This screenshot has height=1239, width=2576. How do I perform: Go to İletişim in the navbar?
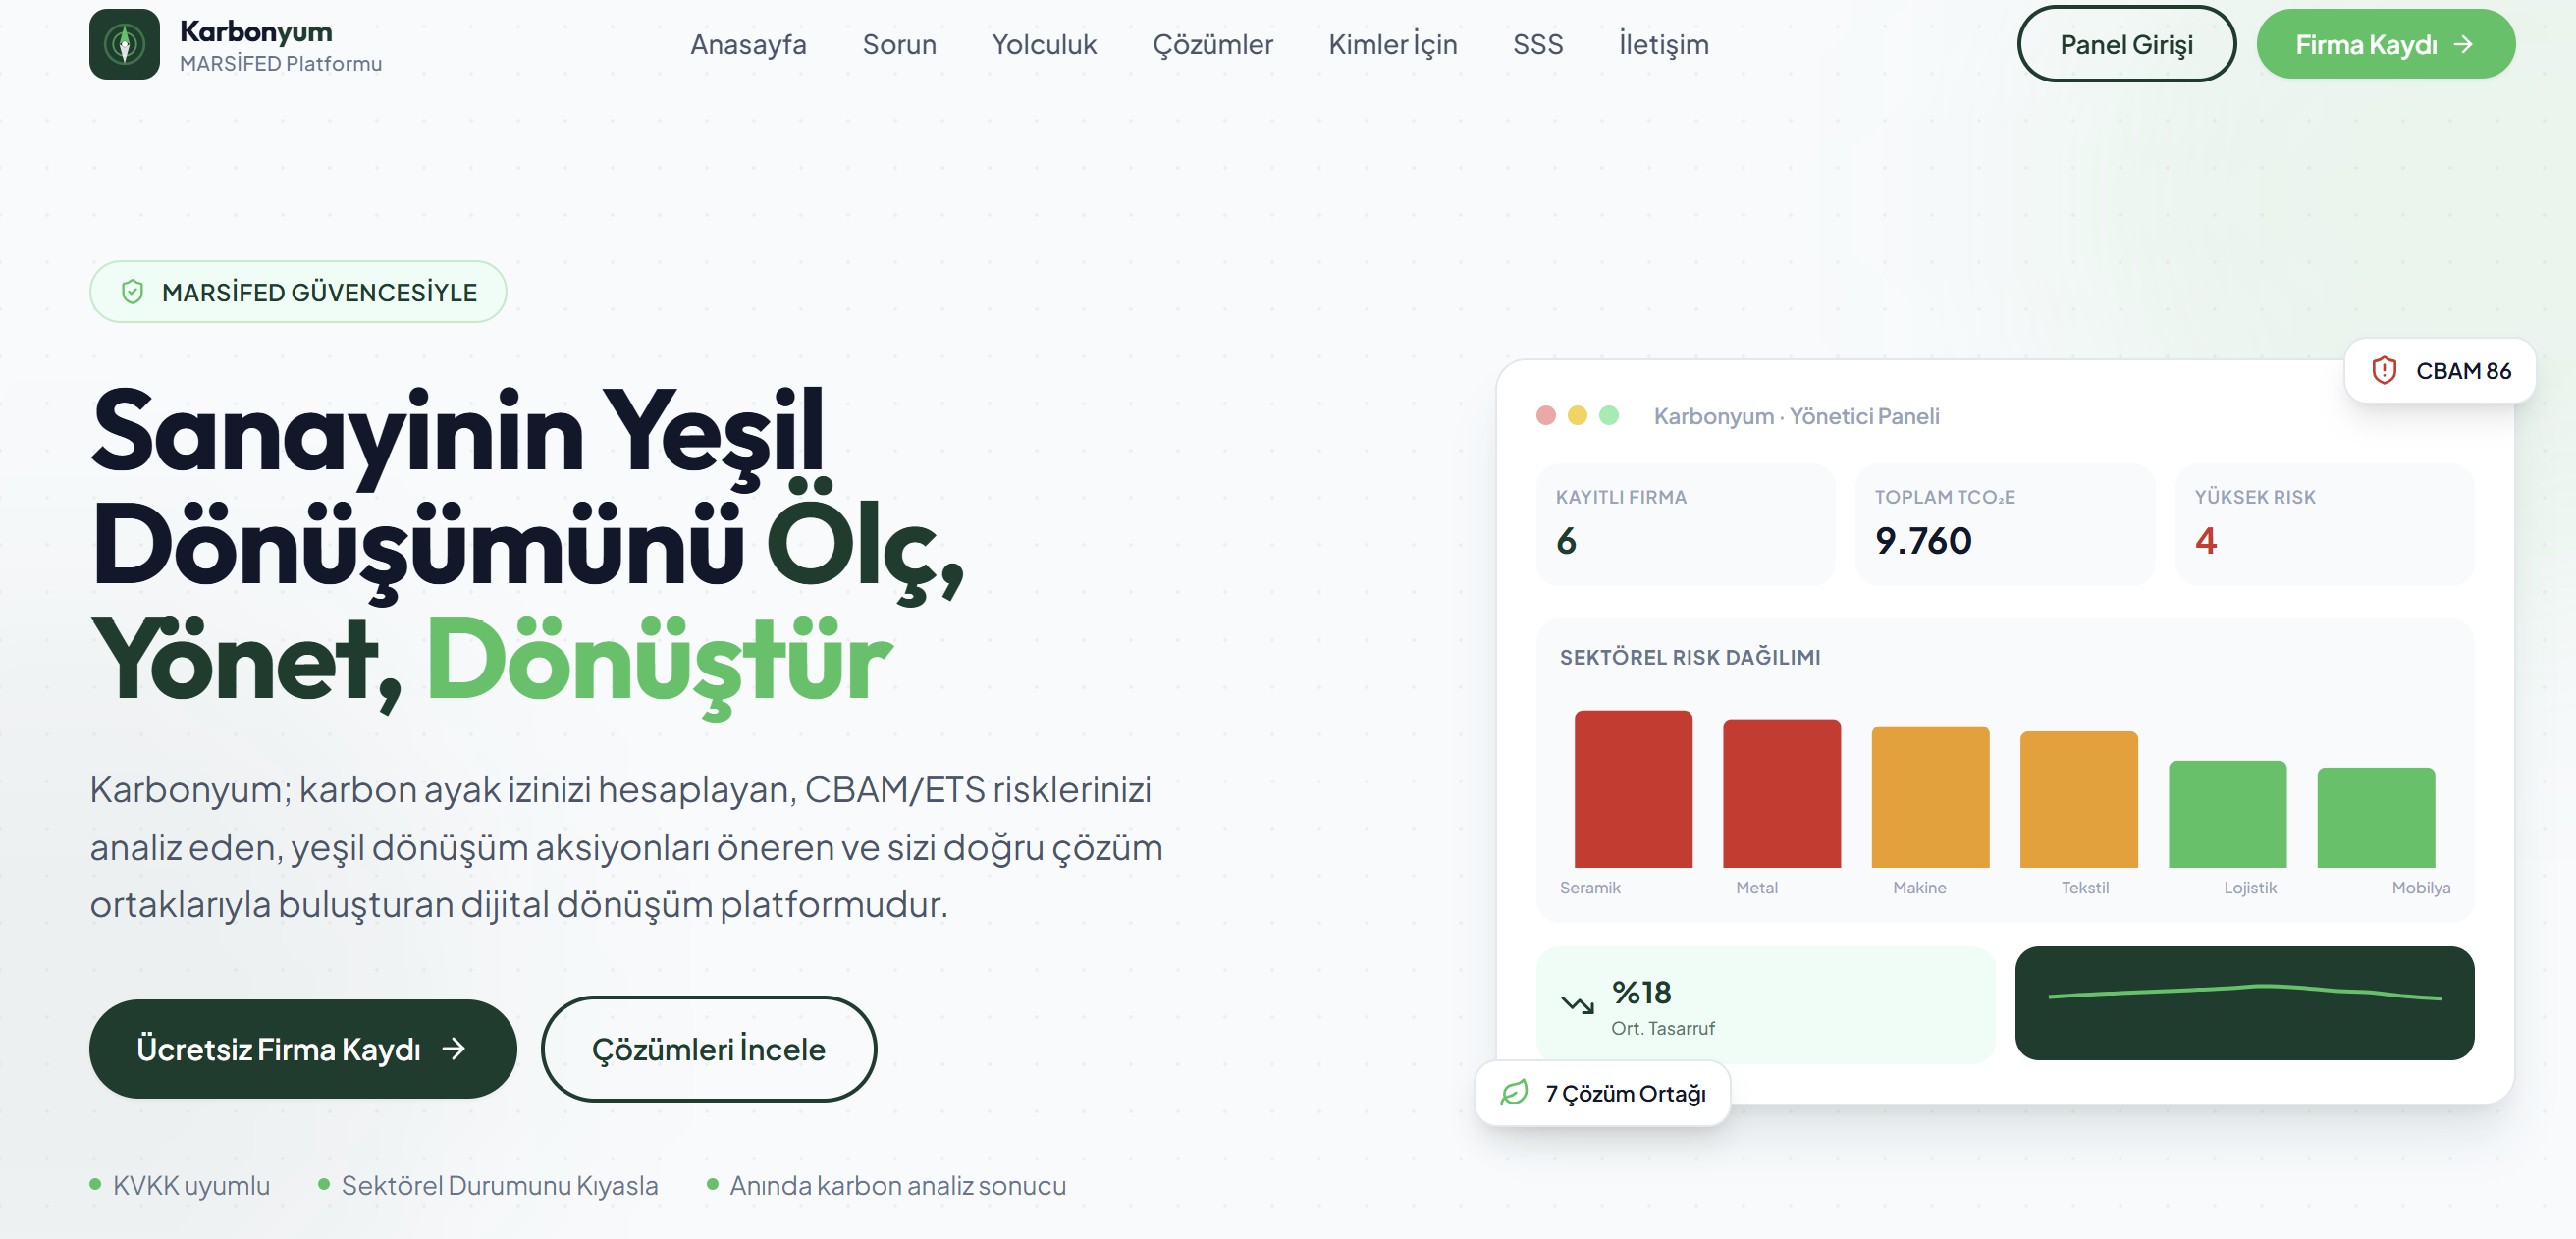tap(1663, 44)
